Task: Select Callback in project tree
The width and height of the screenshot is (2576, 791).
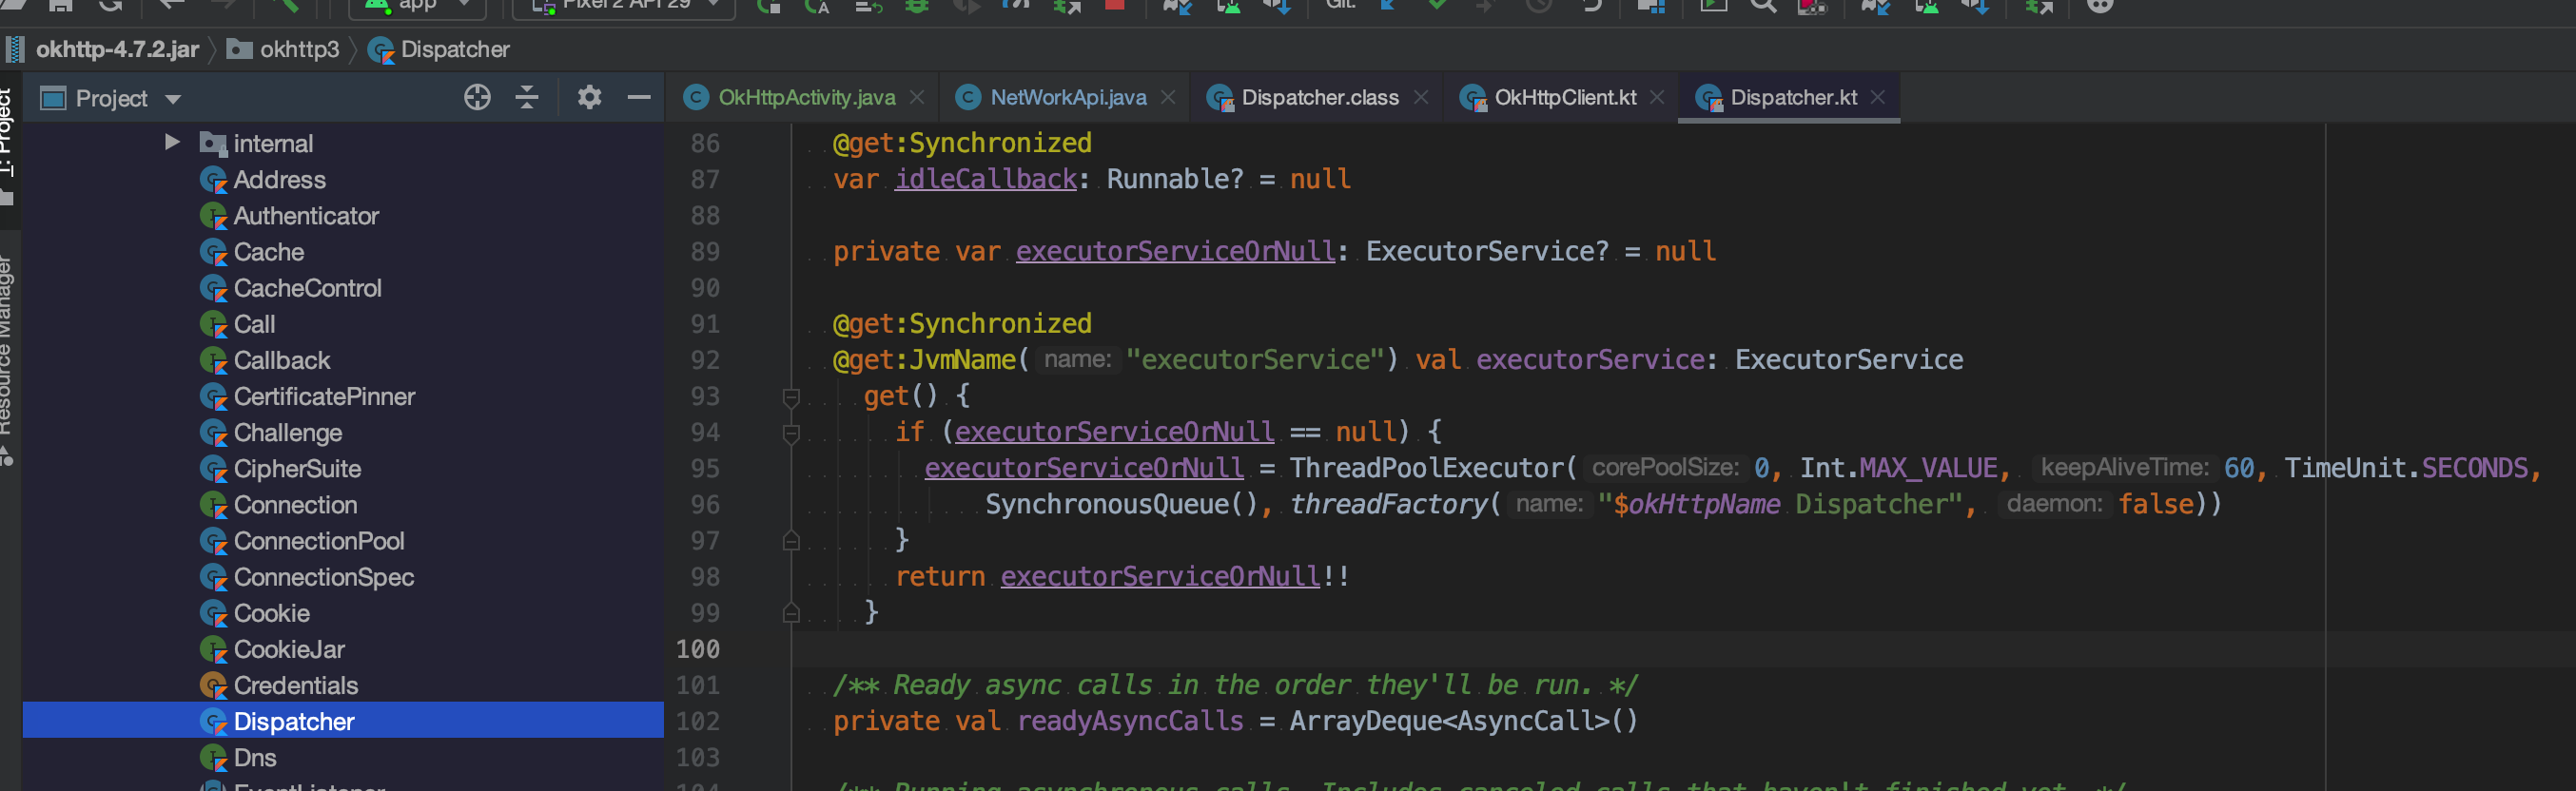Action: pyautogui.click(x=281, y=359)
